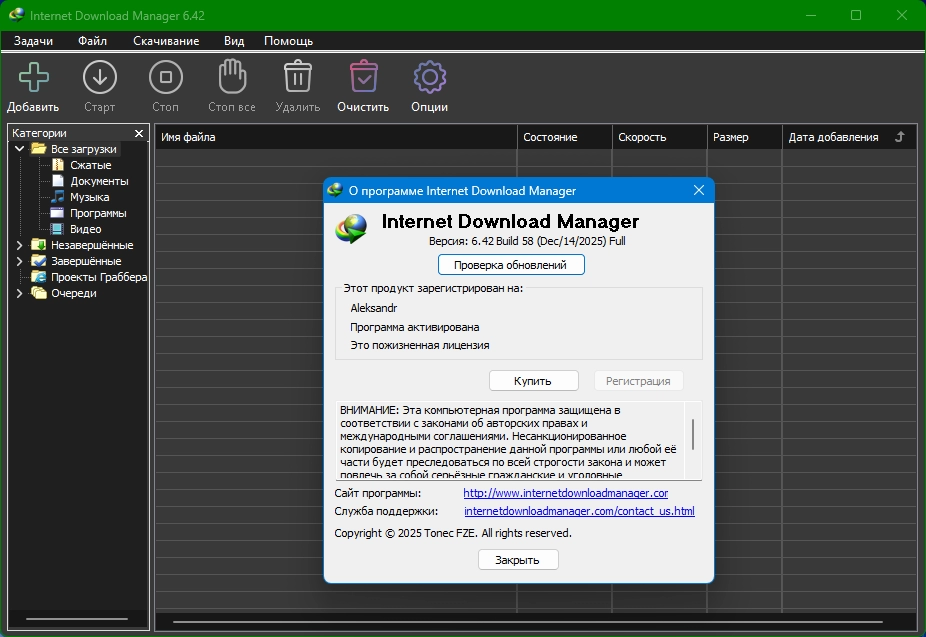
Task: Expand the "Очереди" tree node
Action: click(x=19, y=293)
